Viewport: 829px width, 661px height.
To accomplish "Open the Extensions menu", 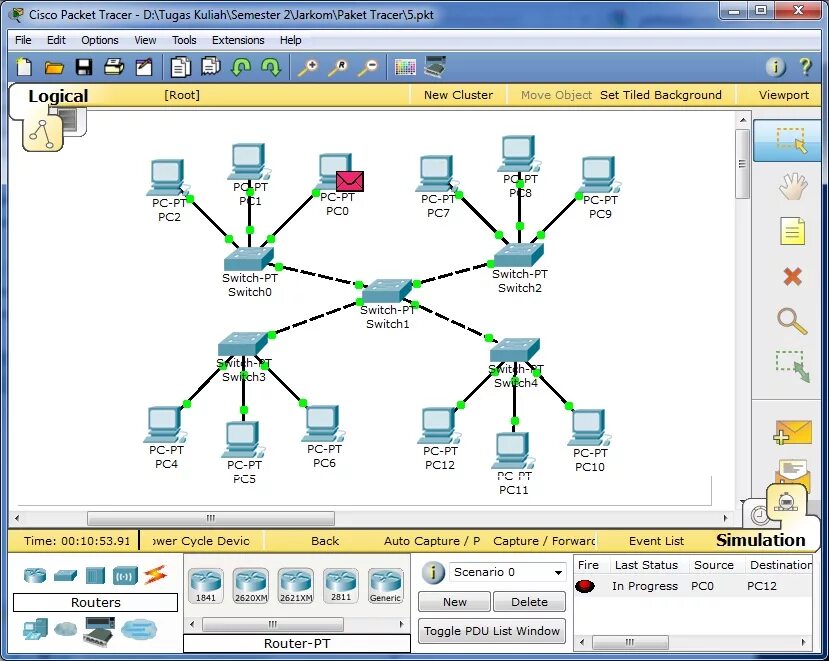I will (x=238, y=40).
